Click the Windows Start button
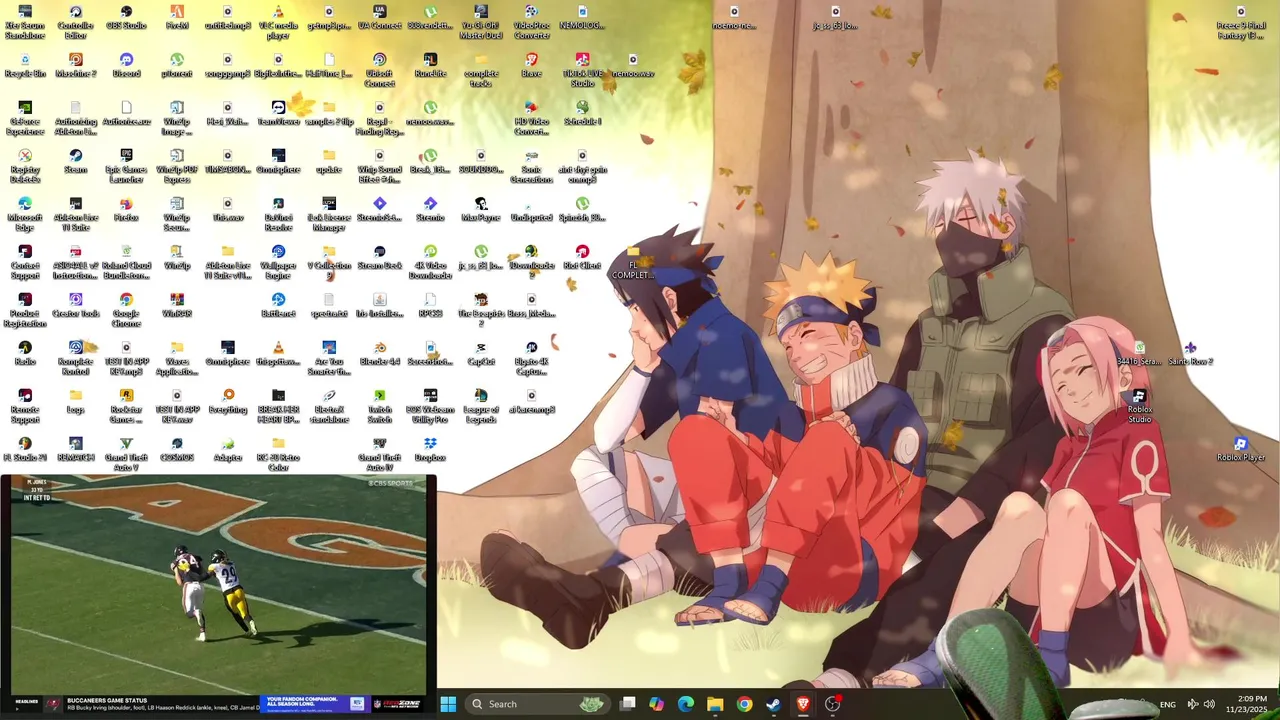The height and width of the screenshot is (720, 1280). (x=448, y=704)
